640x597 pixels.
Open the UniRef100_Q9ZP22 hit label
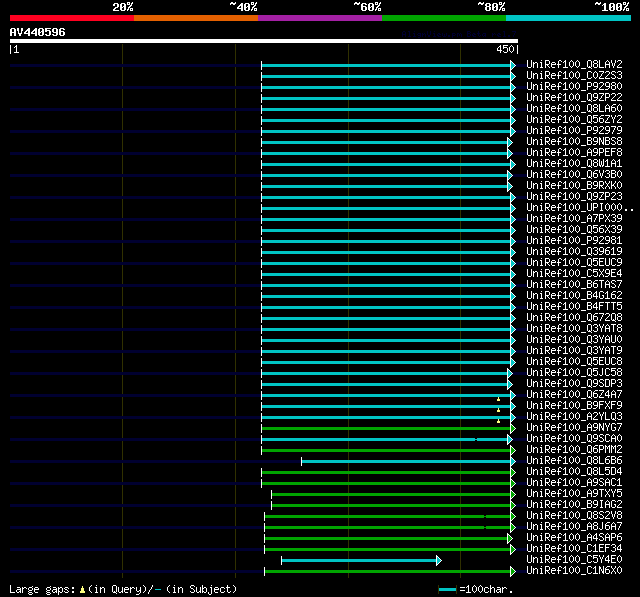point(574,98)
